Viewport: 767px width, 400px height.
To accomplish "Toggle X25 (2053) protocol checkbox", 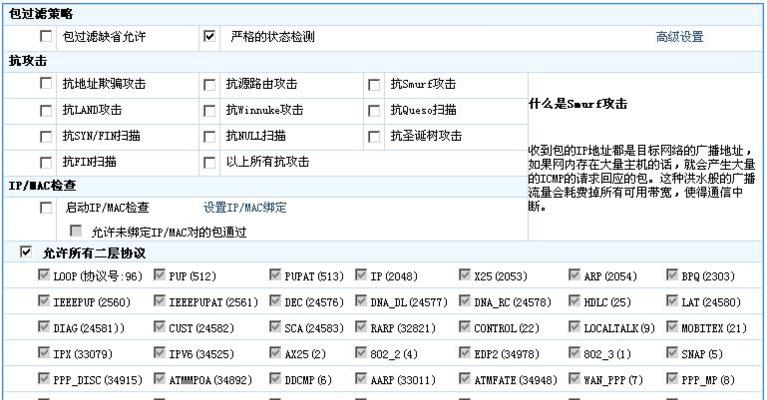I will [465, 275].
